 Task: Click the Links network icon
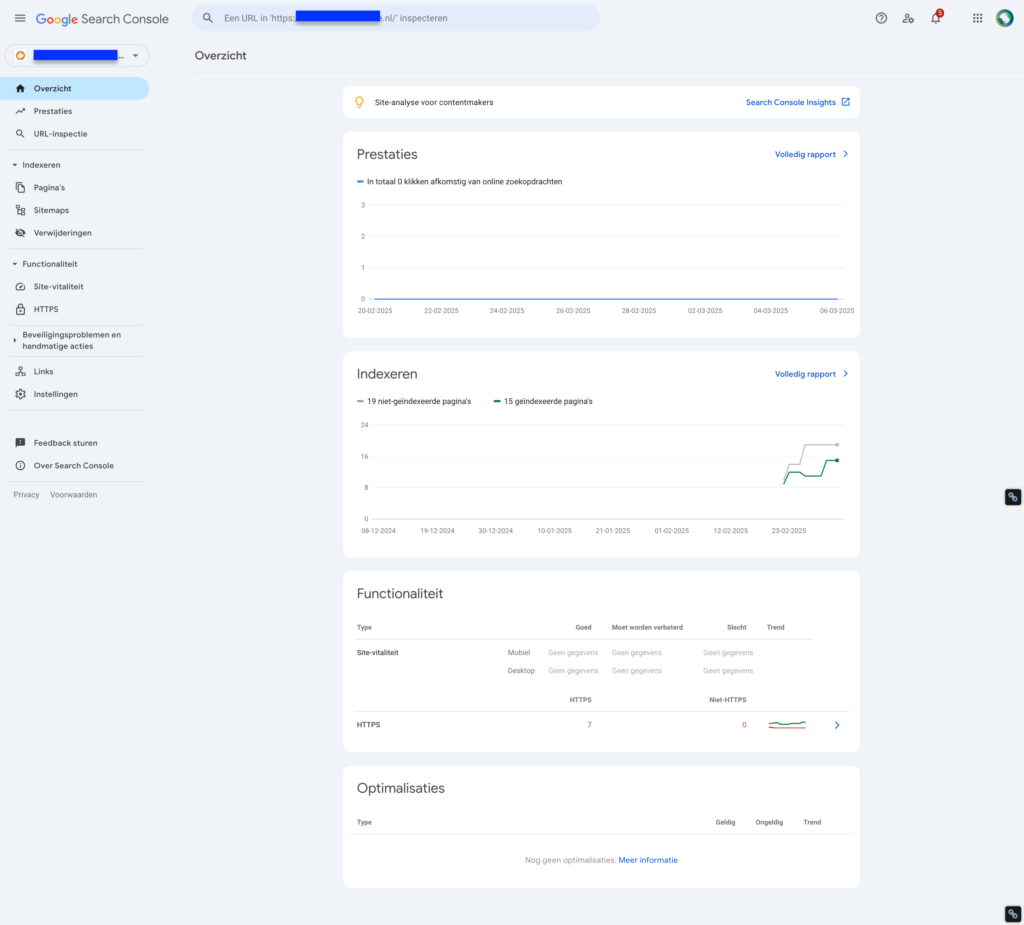[x=20, y=372]
